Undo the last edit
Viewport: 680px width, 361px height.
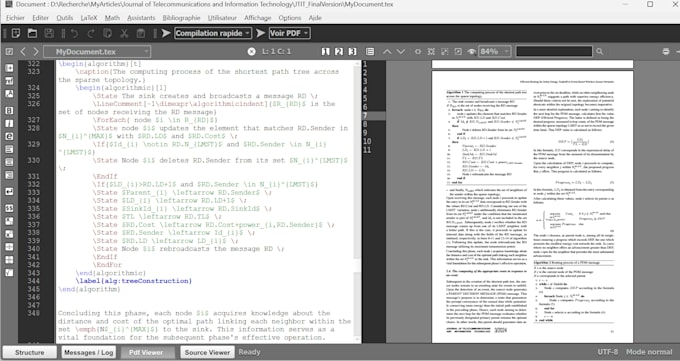tap(74, 33)
